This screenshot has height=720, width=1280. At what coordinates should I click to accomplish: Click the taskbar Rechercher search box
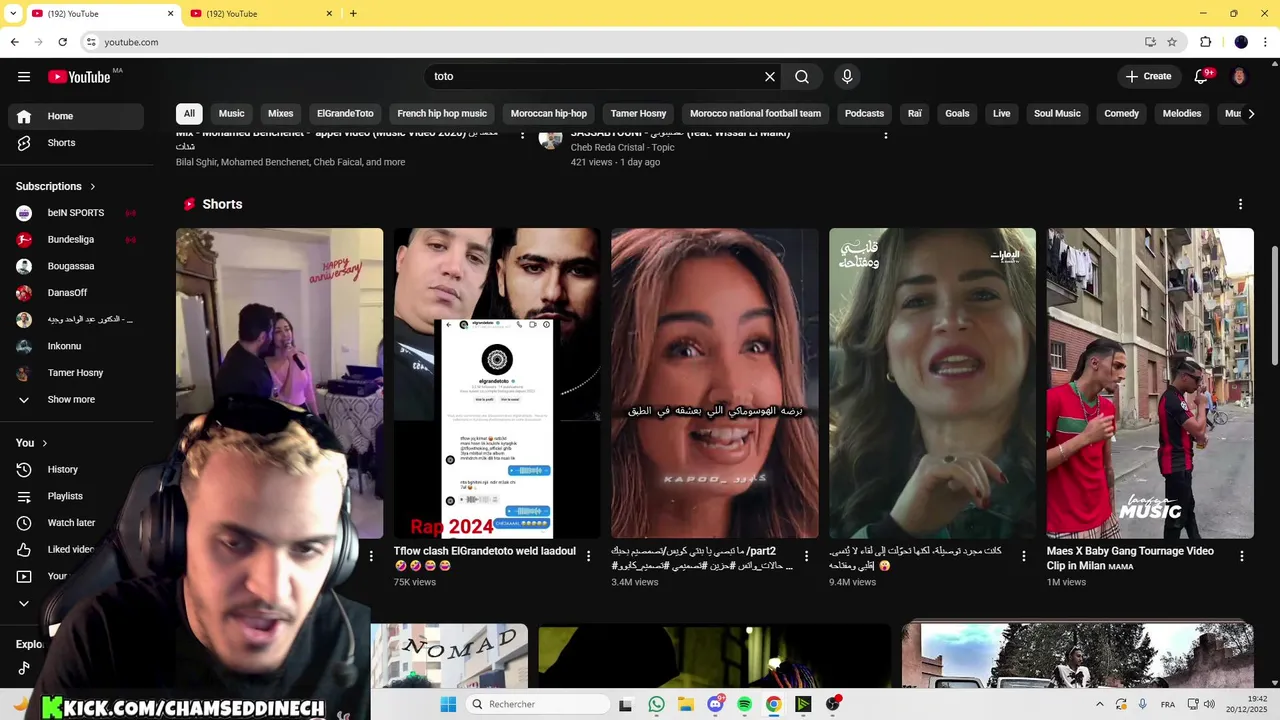[538, 704]
